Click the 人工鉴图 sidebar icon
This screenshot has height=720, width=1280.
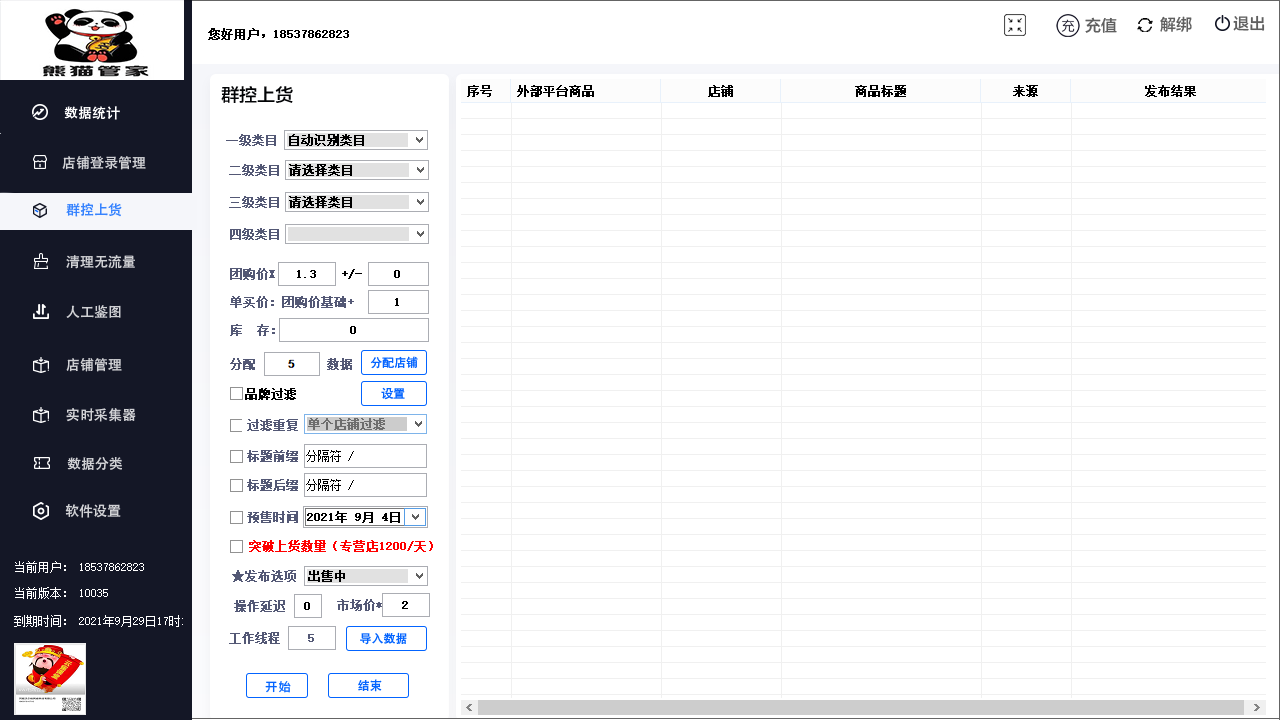click(41, 312)
